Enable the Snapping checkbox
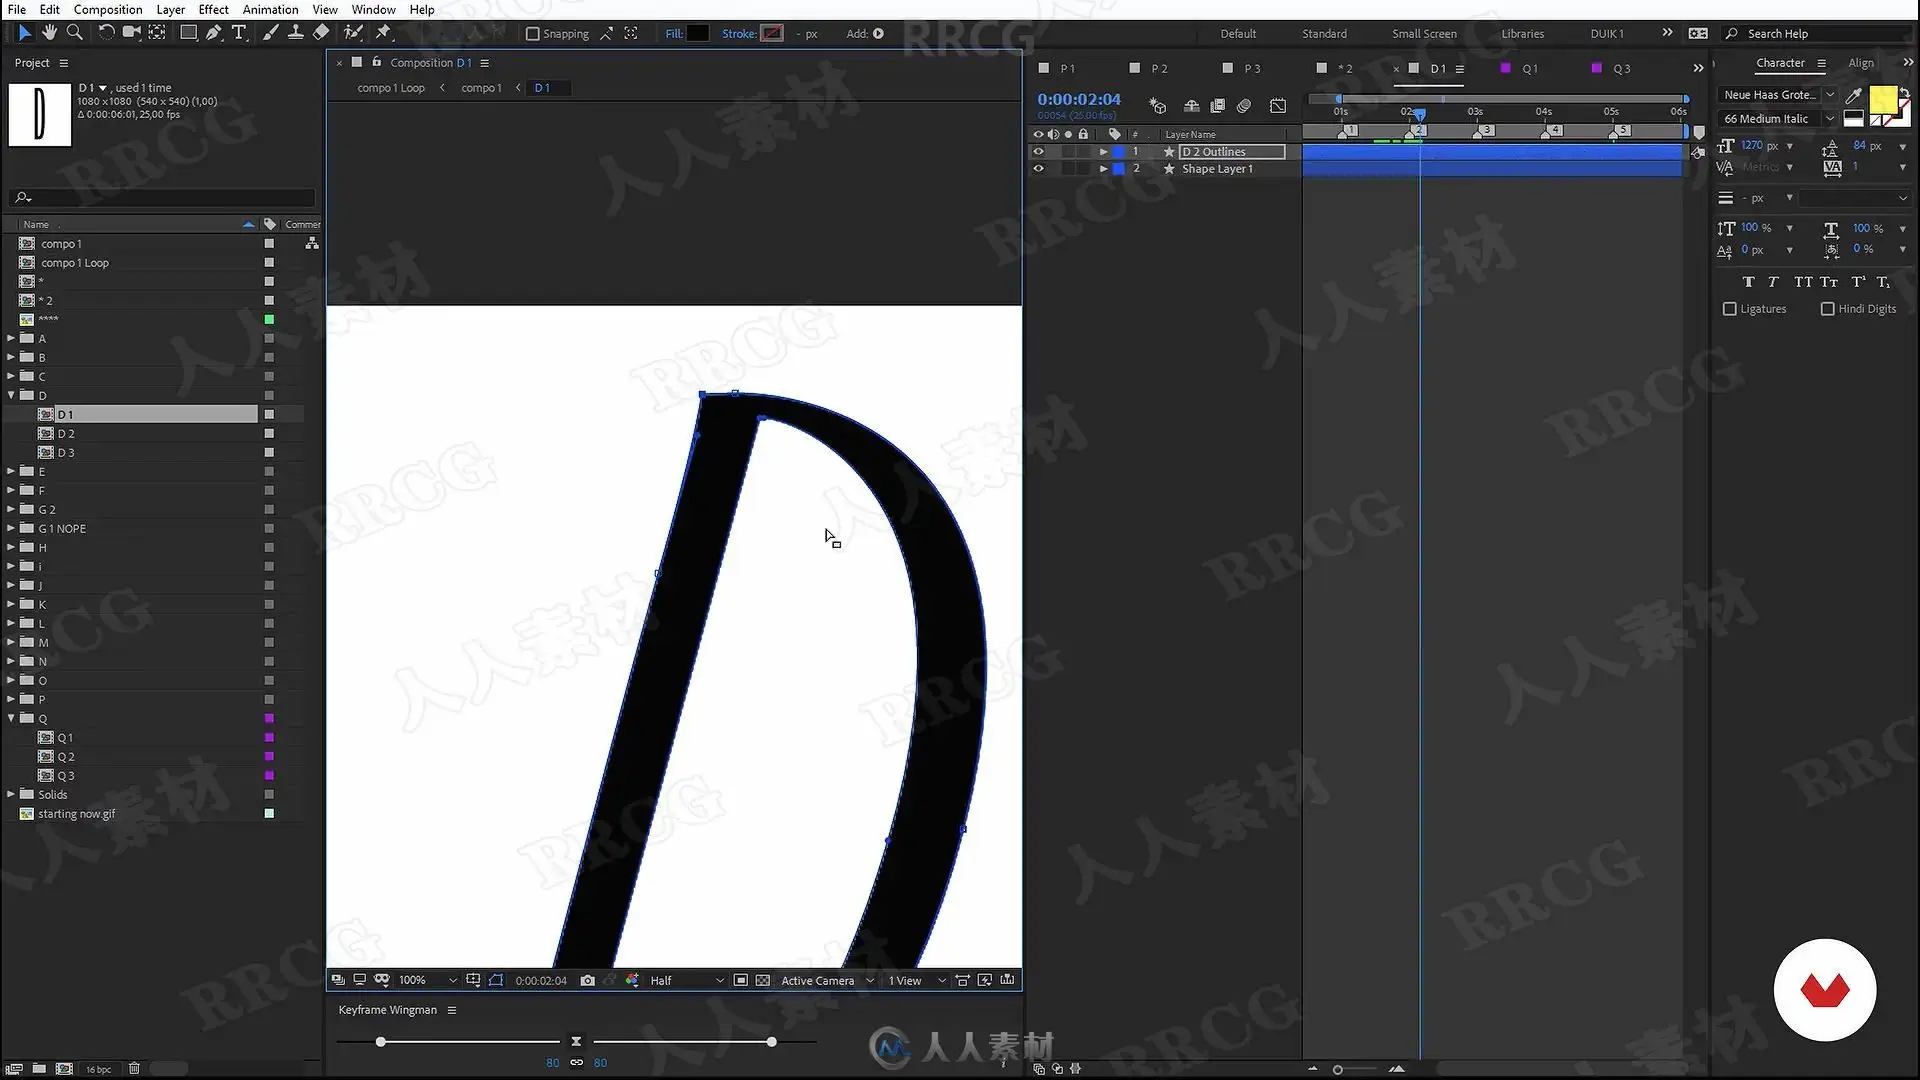The width and height of the screenshot is (1920, 1080). coord(533,34)
